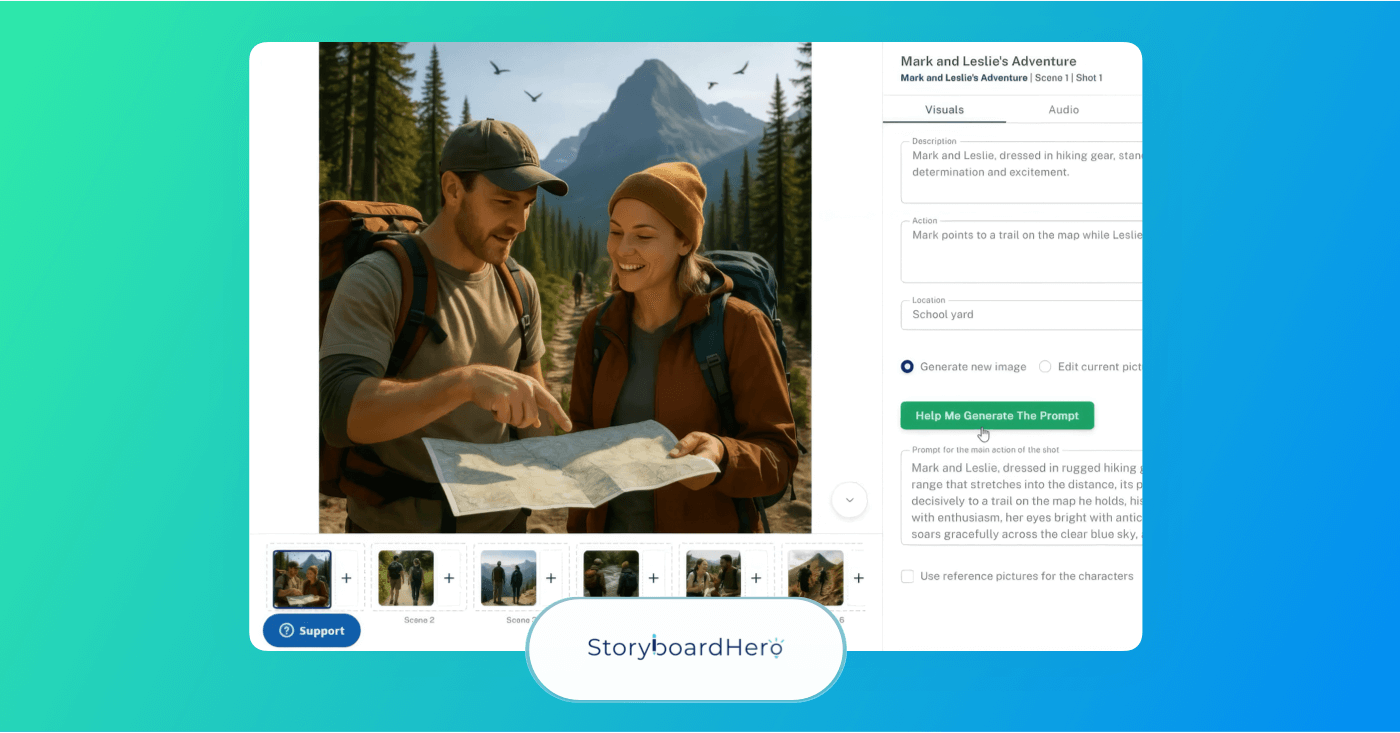This screenshot has width=1400, height=733.
Task: Click the plus icon beside Scene 6
Action: click(x=858, y=577)
